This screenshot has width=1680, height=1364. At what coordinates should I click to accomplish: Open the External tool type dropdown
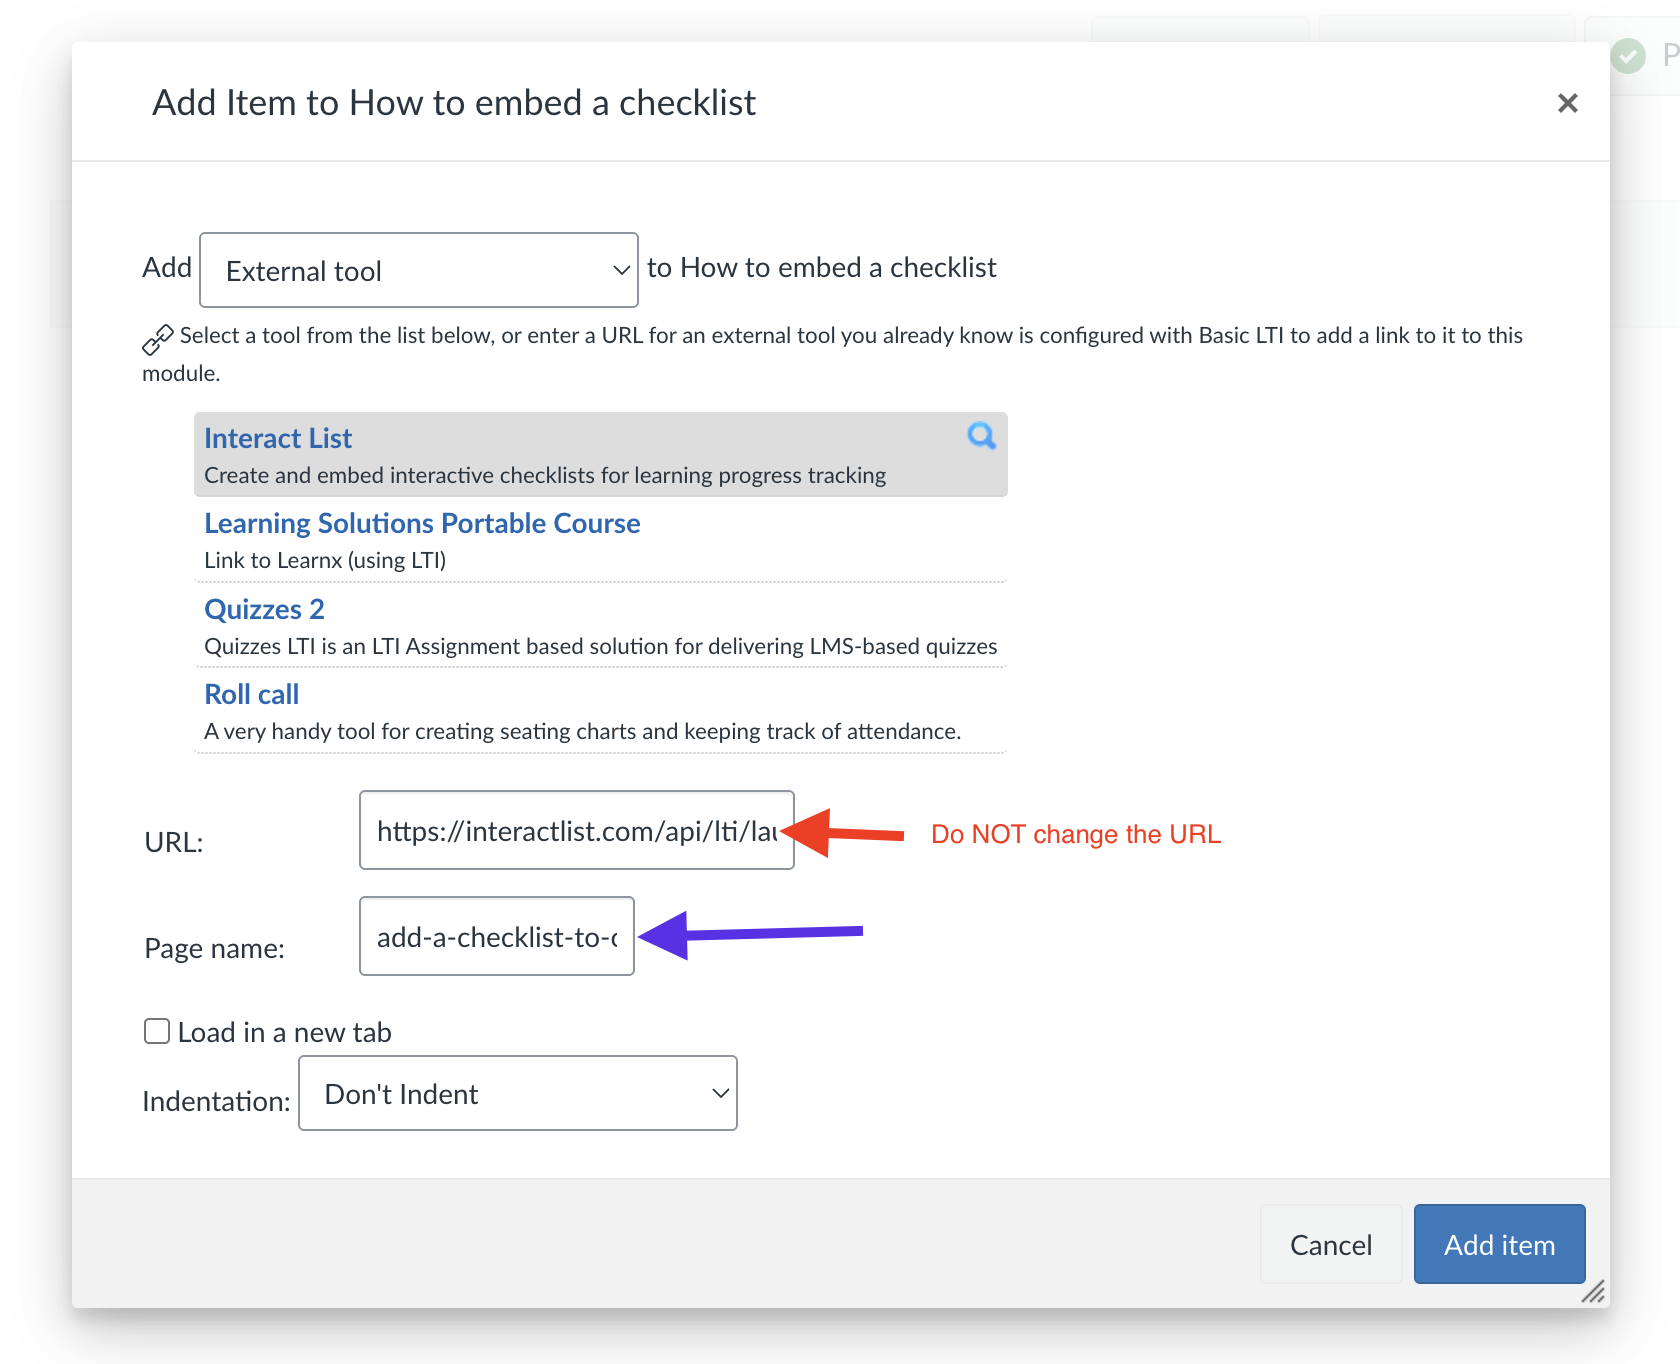click(419, 270)
